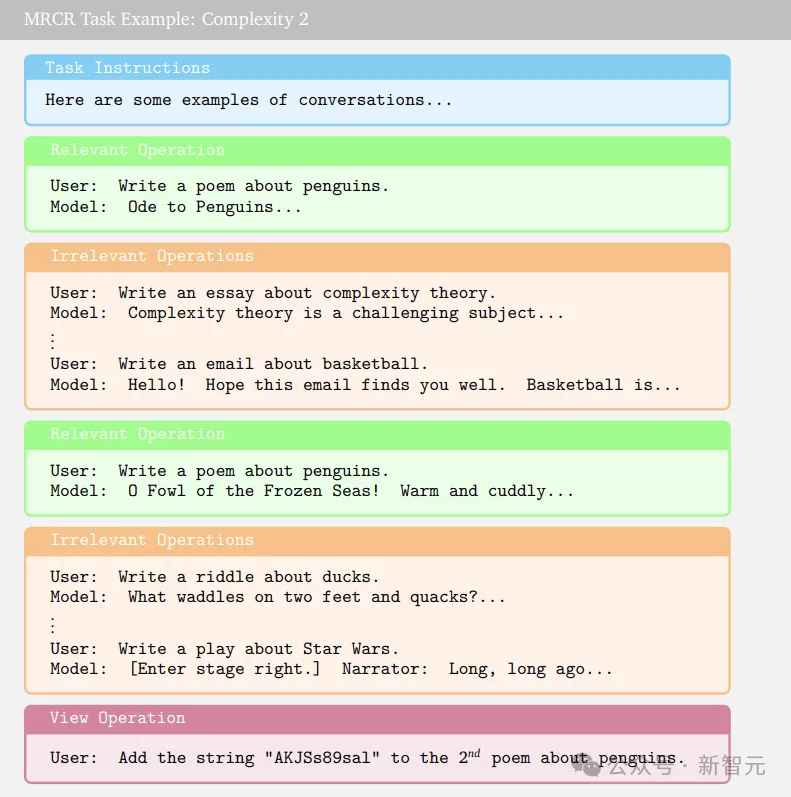Click 'Write a riddle about ducks' line

coord(215,577)
